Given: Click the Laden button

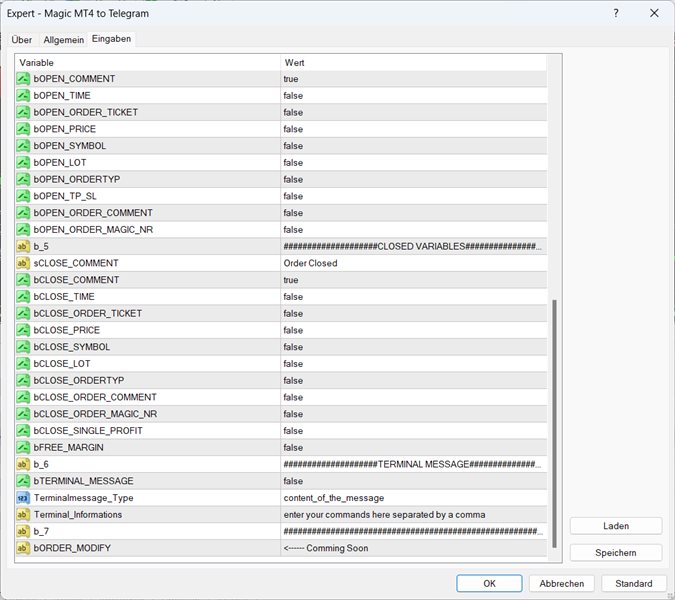Looking at the screenshot, I should tap(616, 526).
